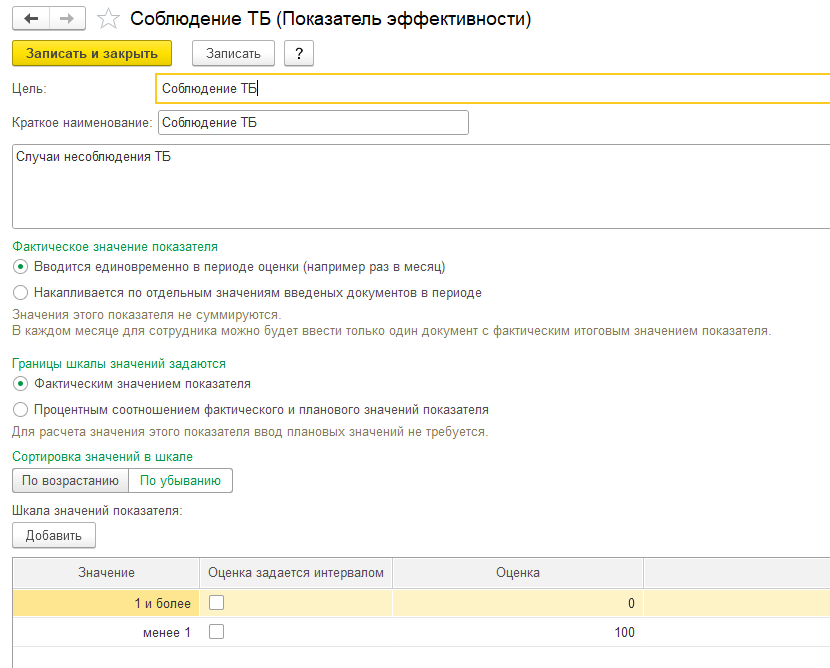The height and width of the screenshot is (668, 830).
Task: Click the 'Сортировка значений в шкале' heading
Action: coord(103,457)
